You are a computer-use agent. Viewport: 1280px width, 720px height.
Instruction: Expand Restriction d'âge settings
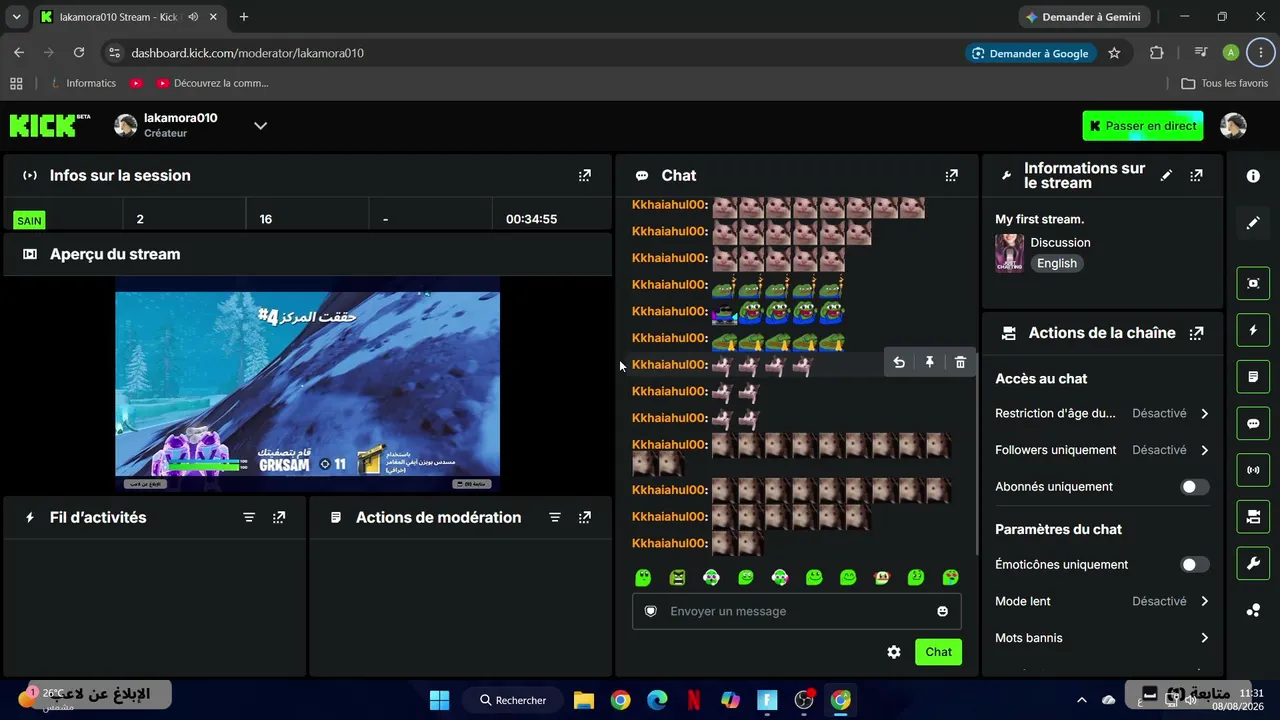pyautogui.click(x=1204, y=414)
